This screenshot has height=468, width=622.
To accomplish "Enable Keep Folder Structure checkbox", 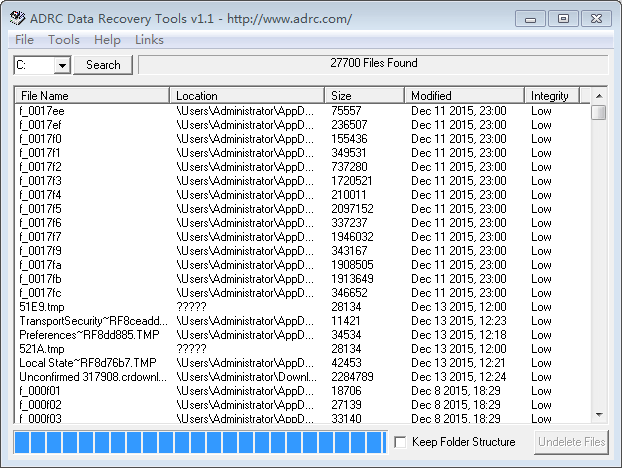I will coord(400,442).
